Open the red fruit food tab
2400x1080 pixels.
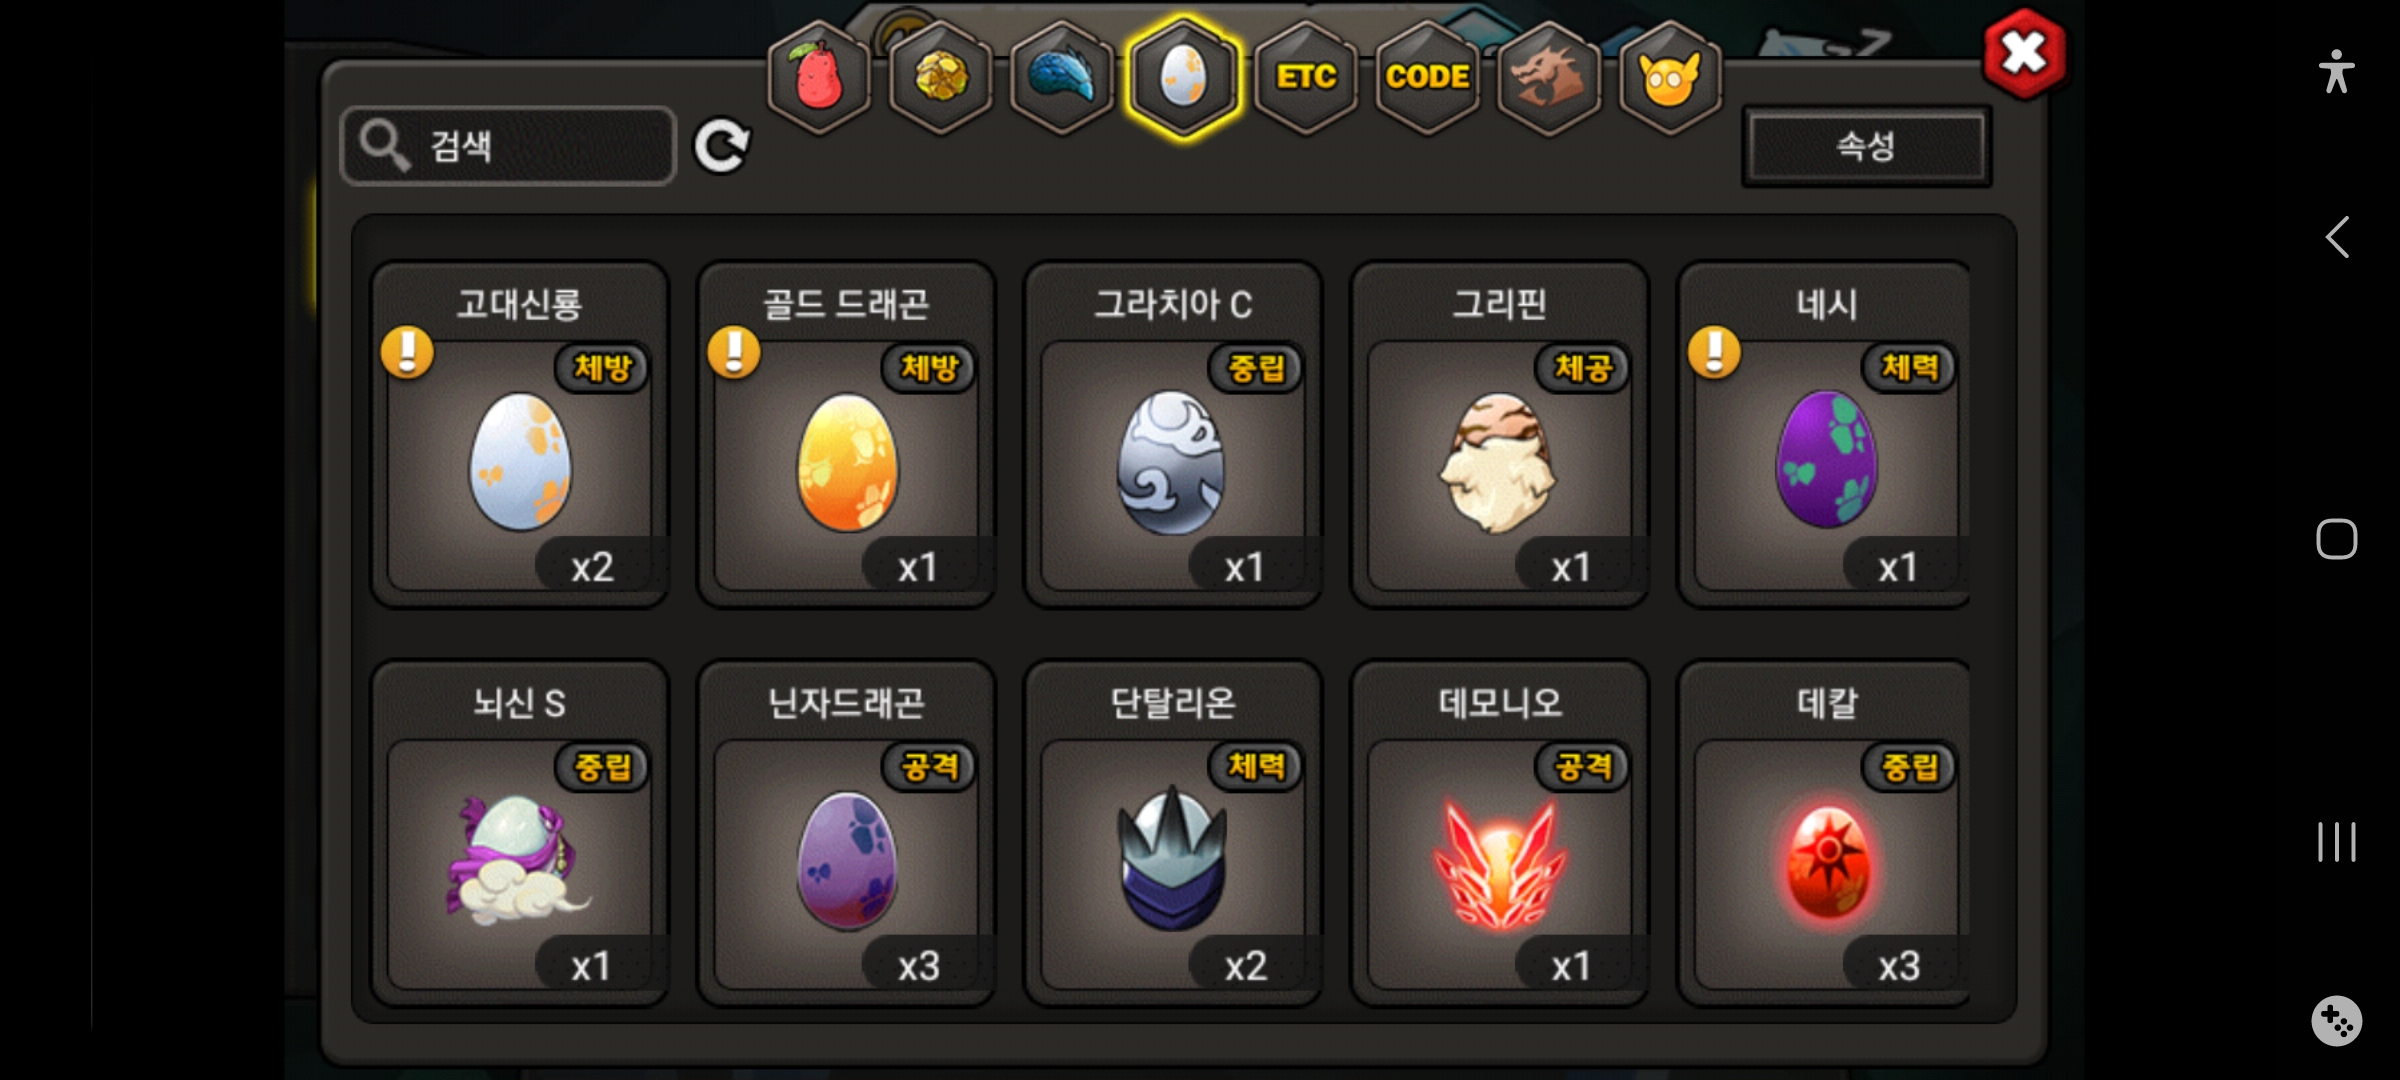coord(819,77)
